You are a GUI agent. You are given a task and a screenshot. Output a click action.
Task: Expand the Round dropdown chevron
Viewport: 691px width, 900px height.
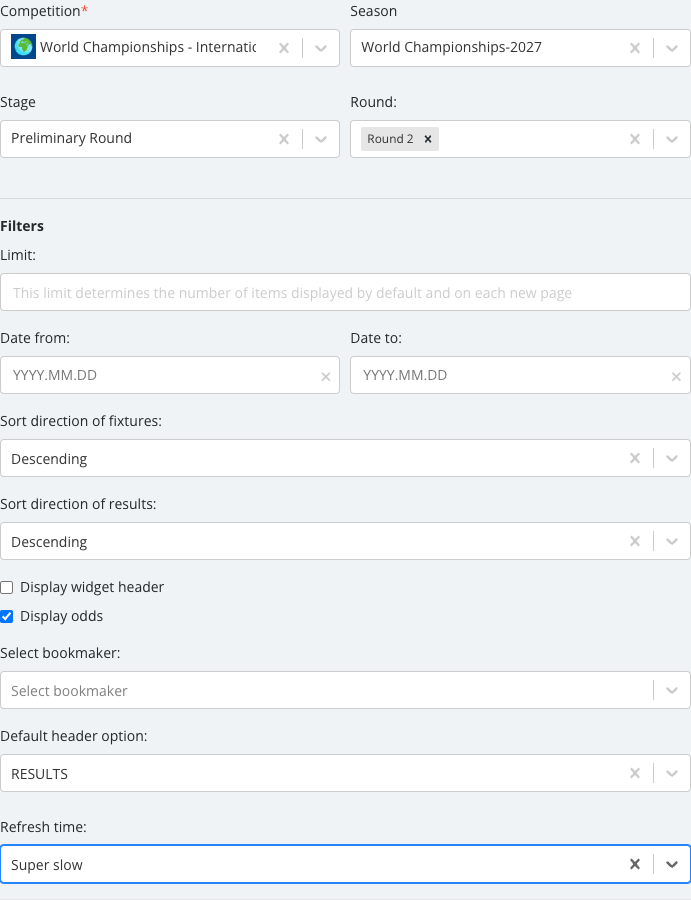coord(671,139)
